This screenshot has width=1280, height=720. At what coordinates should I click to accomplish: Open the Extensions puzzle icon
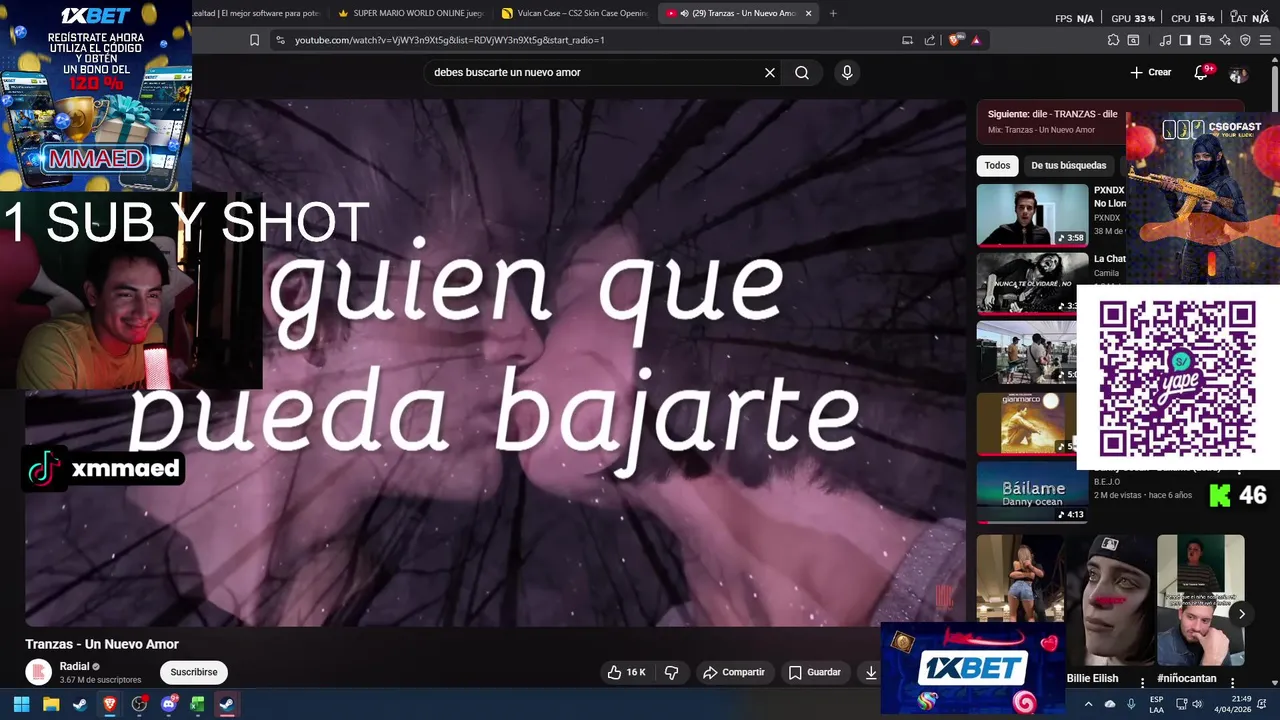click(1113, 40)
